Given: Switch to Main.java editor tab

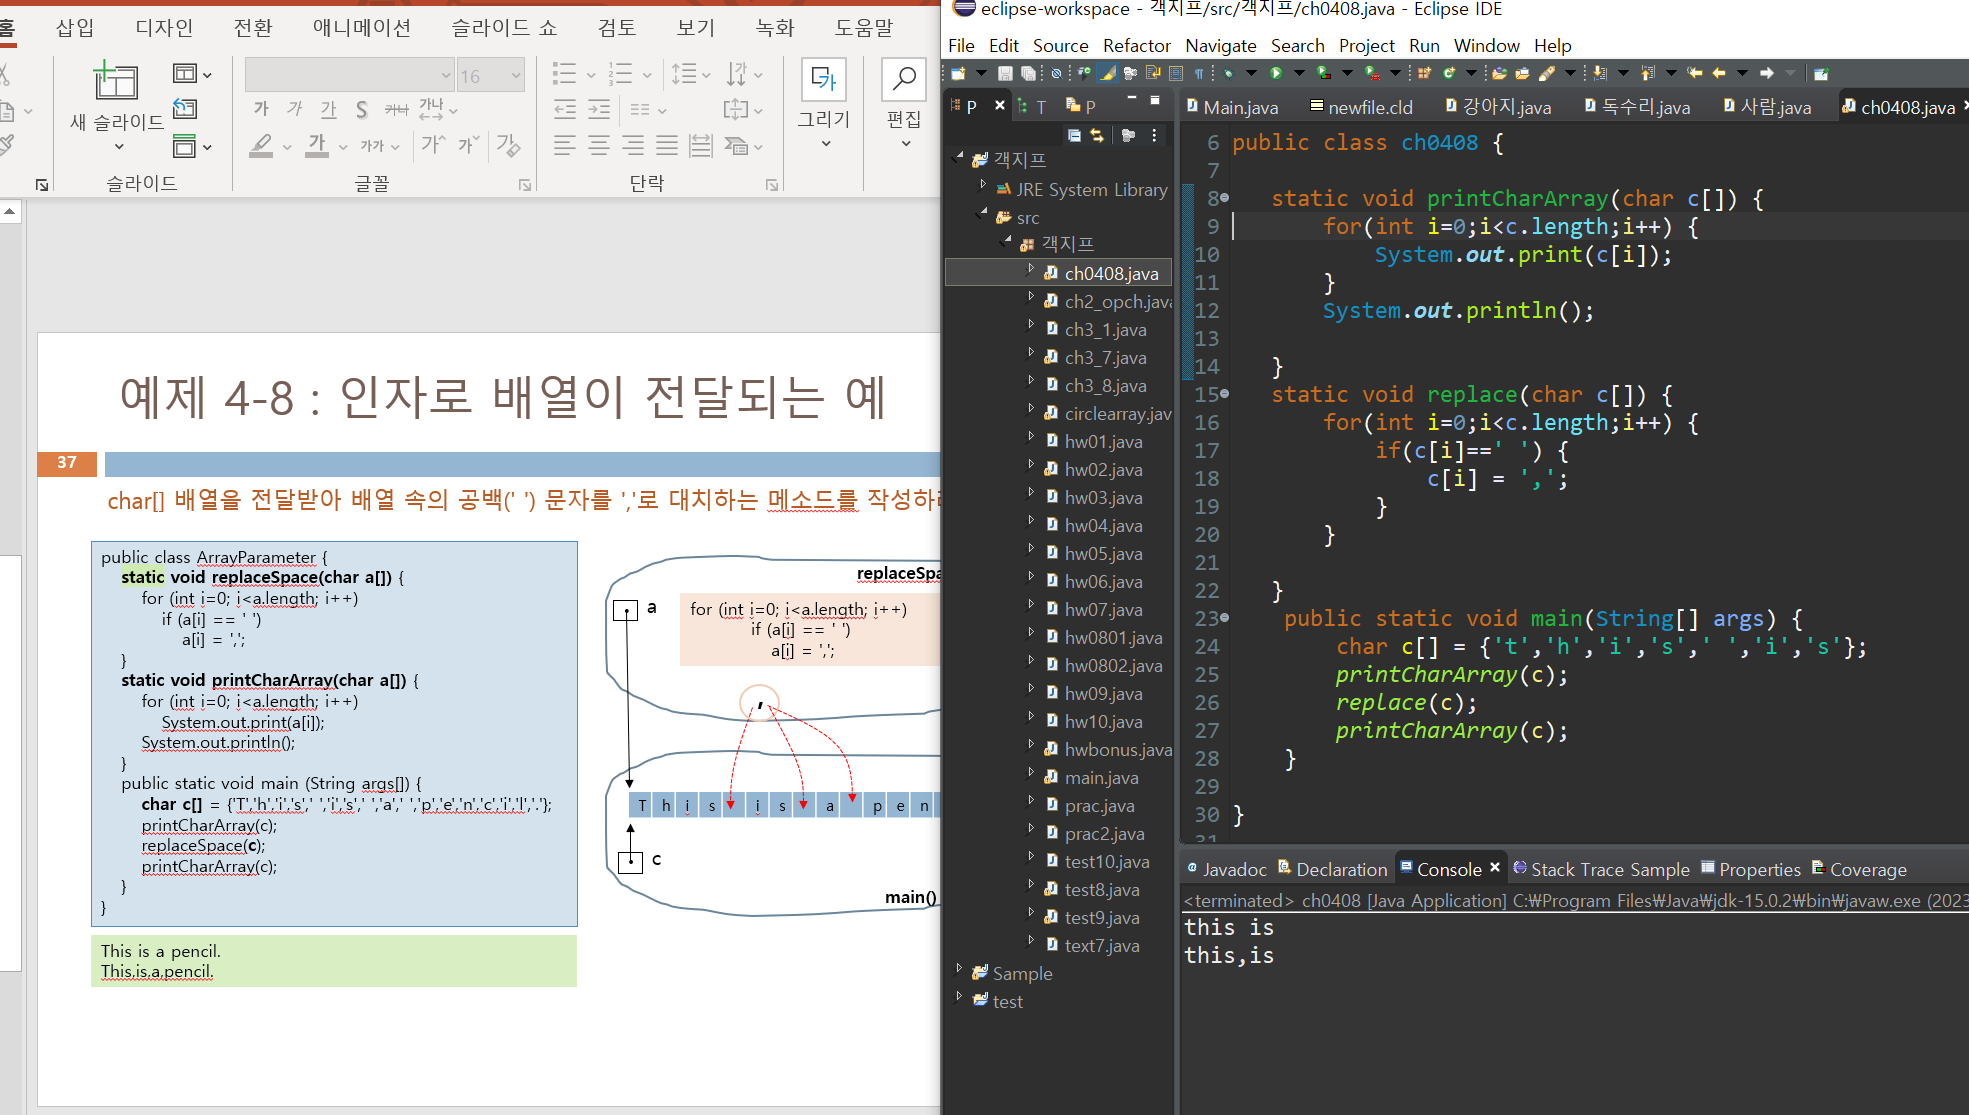Looking at the screenshot, I should pos(1232,107).
